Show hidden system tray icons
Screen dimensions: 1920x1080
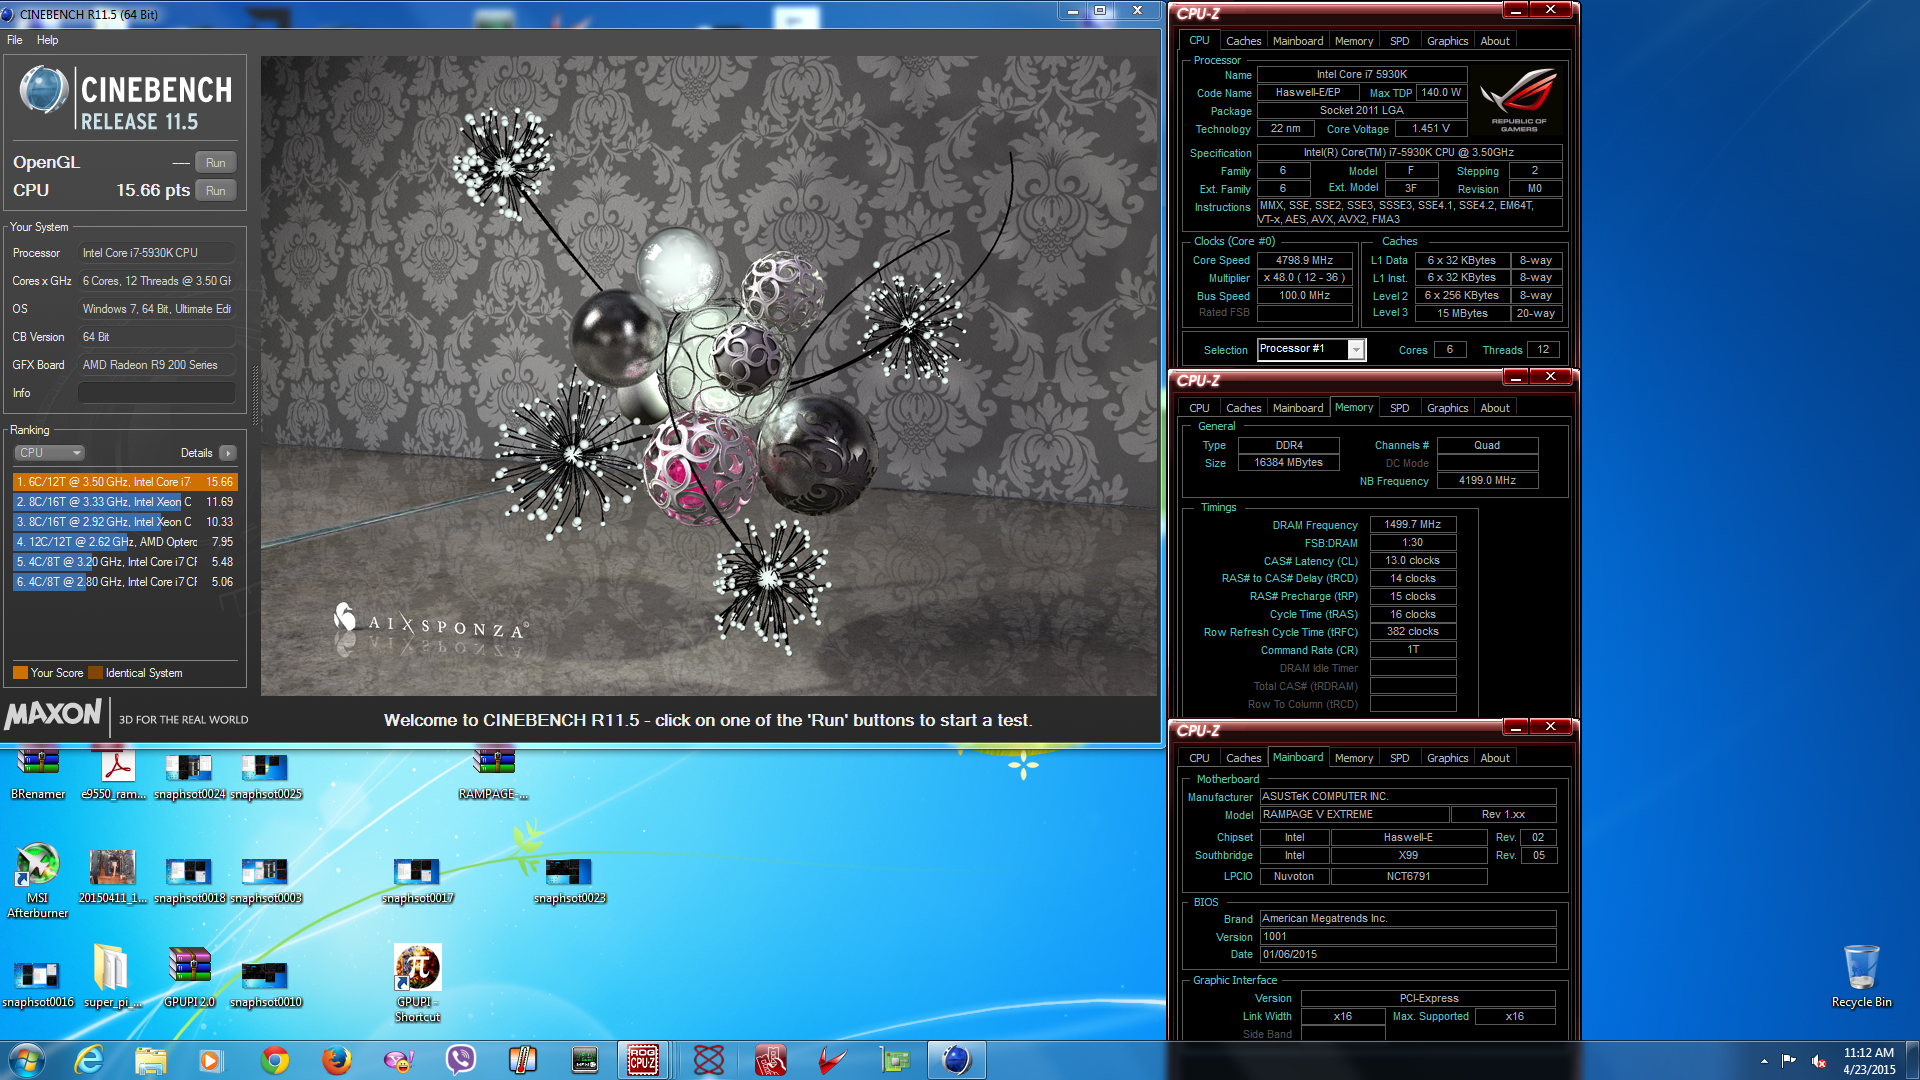(1764, 1061)
